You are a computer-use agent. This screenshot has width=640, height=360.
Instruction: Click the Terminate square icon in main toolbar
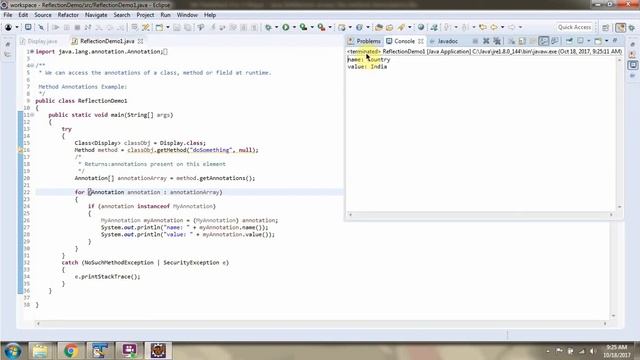77,27
